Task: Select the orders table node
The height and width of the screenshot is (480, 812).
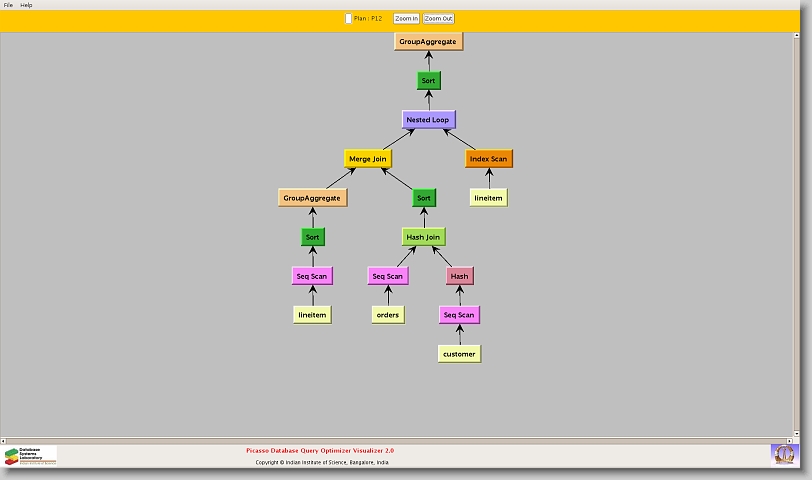Action: pyautogui.click(x=387, y=314)
